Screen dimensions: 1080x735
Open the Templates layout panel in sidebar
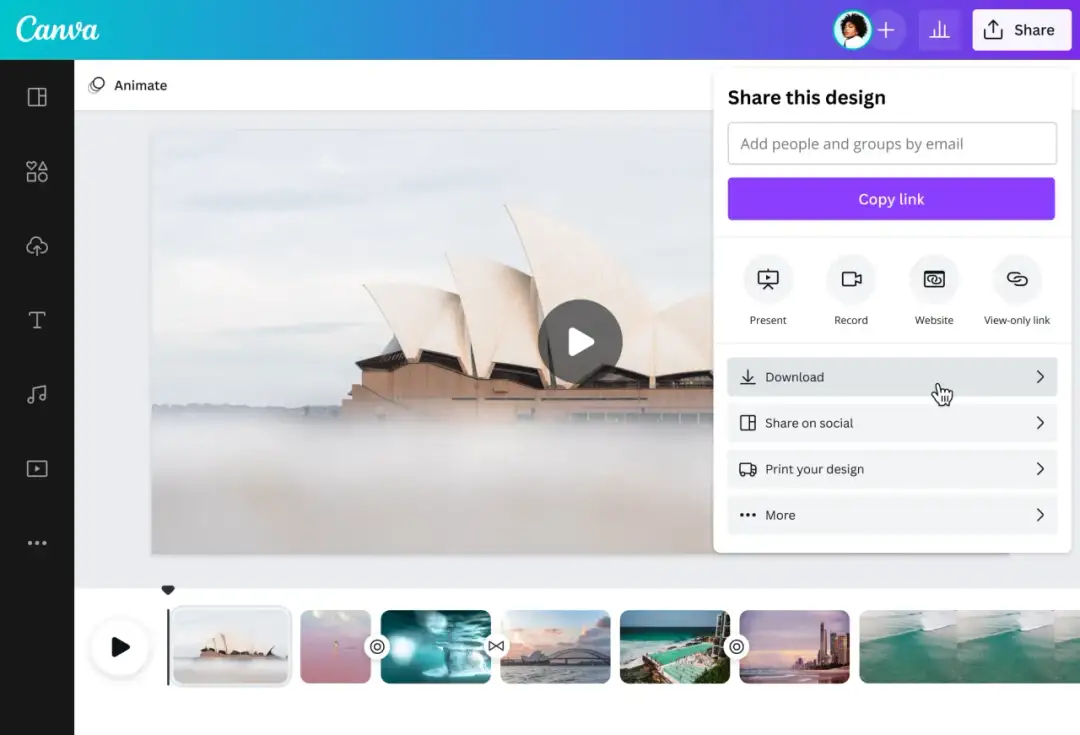37,97
